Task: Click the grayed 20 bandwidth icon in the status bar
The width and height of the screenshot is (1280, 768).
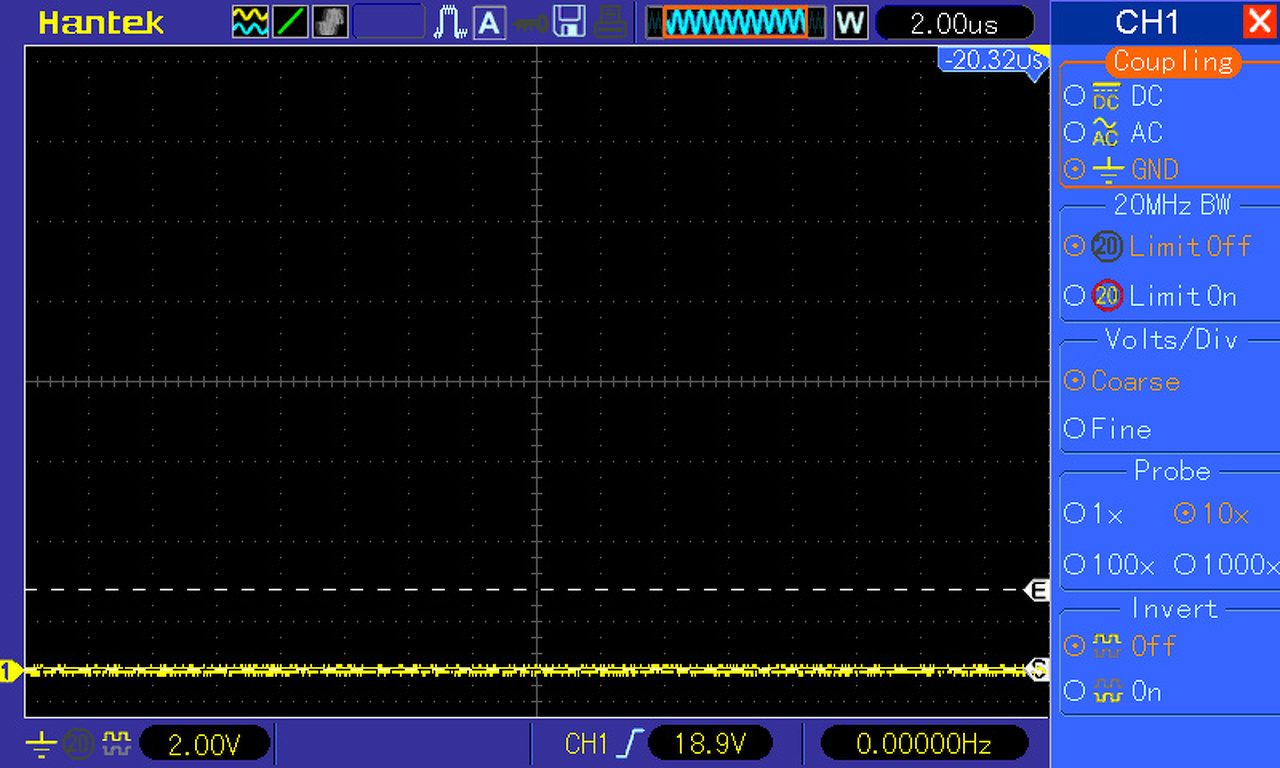Action: click(78, 743)
